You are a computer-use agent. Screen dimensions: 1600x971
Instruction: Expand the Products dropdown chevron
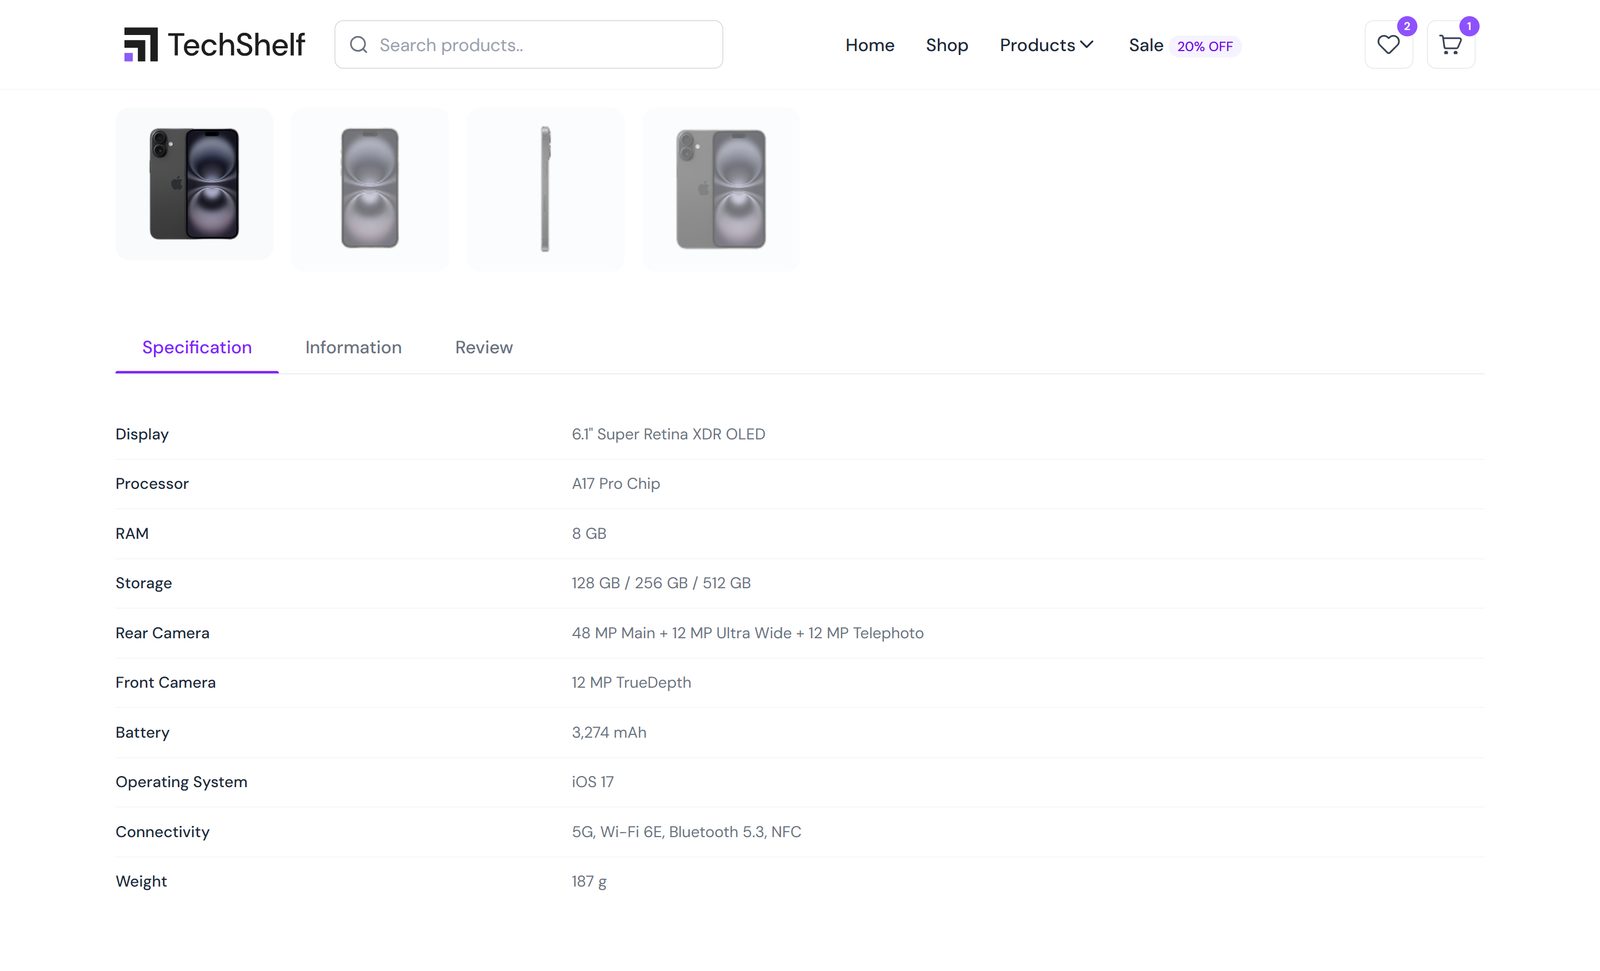pos(1086,45)
